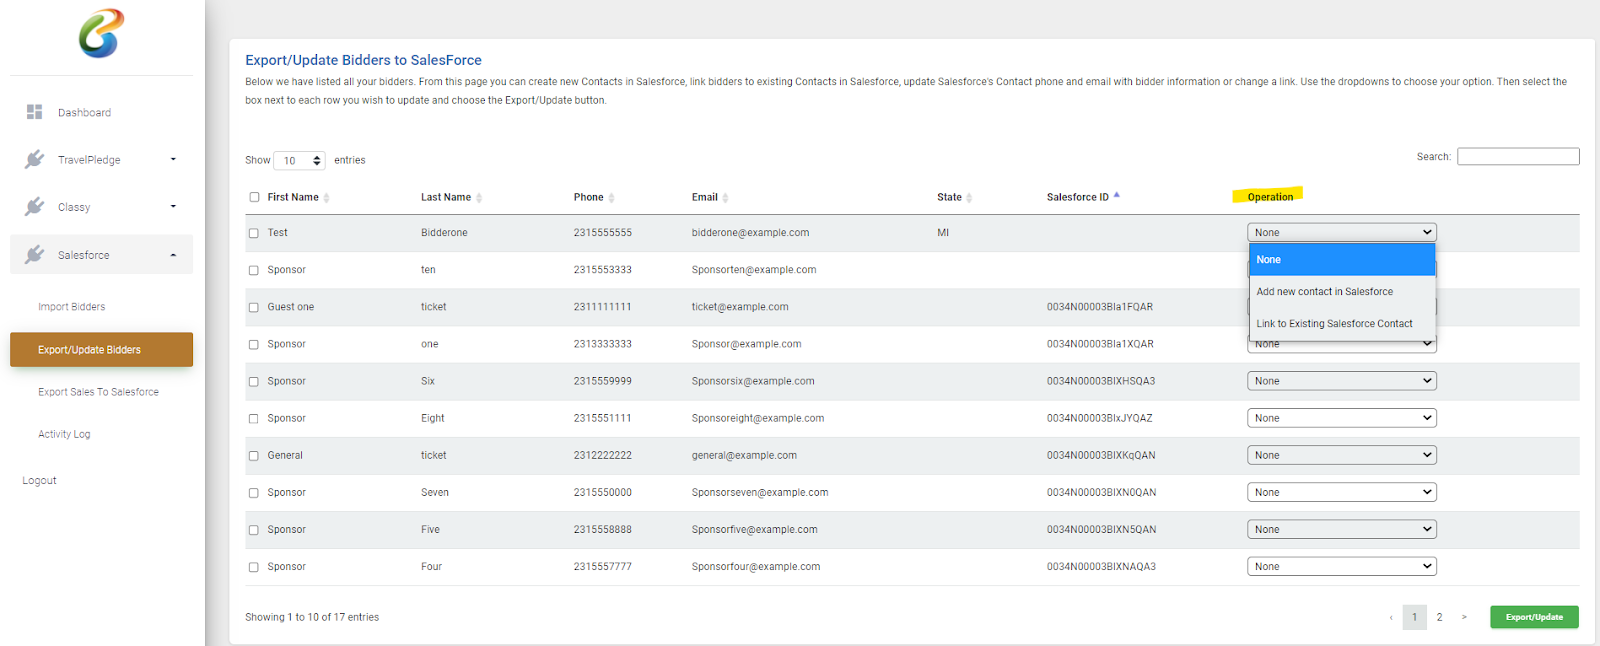The width and height of the screenshot is (1600, 646).
Task: Go to next page arrow
Action: [1464, 617]
